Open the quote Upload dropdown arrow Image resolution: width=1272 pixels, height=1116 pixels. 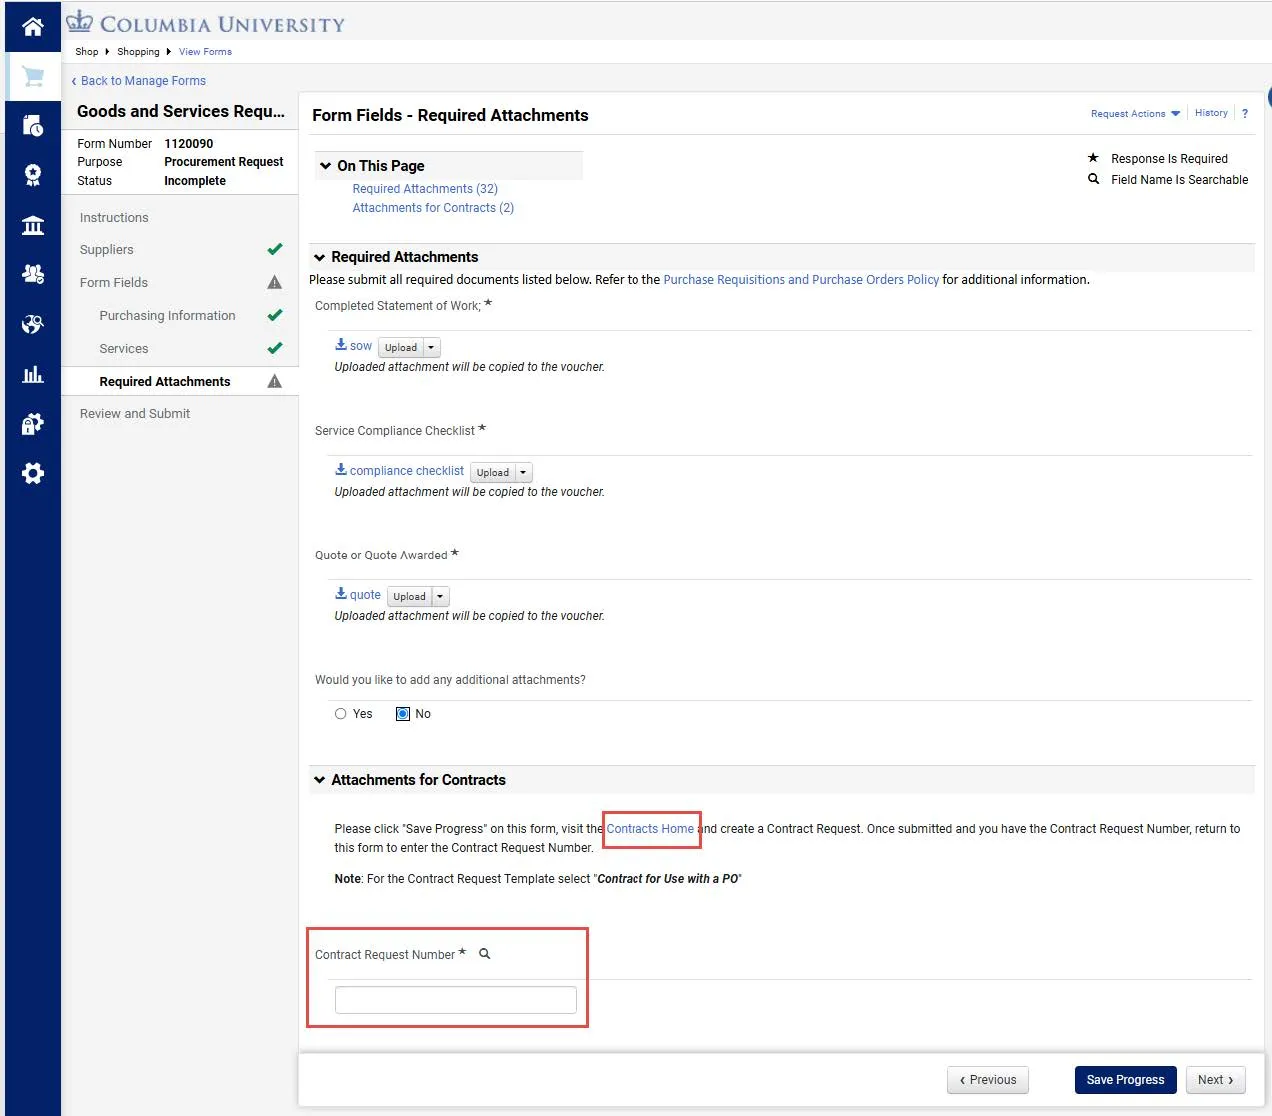click(440, 597)
